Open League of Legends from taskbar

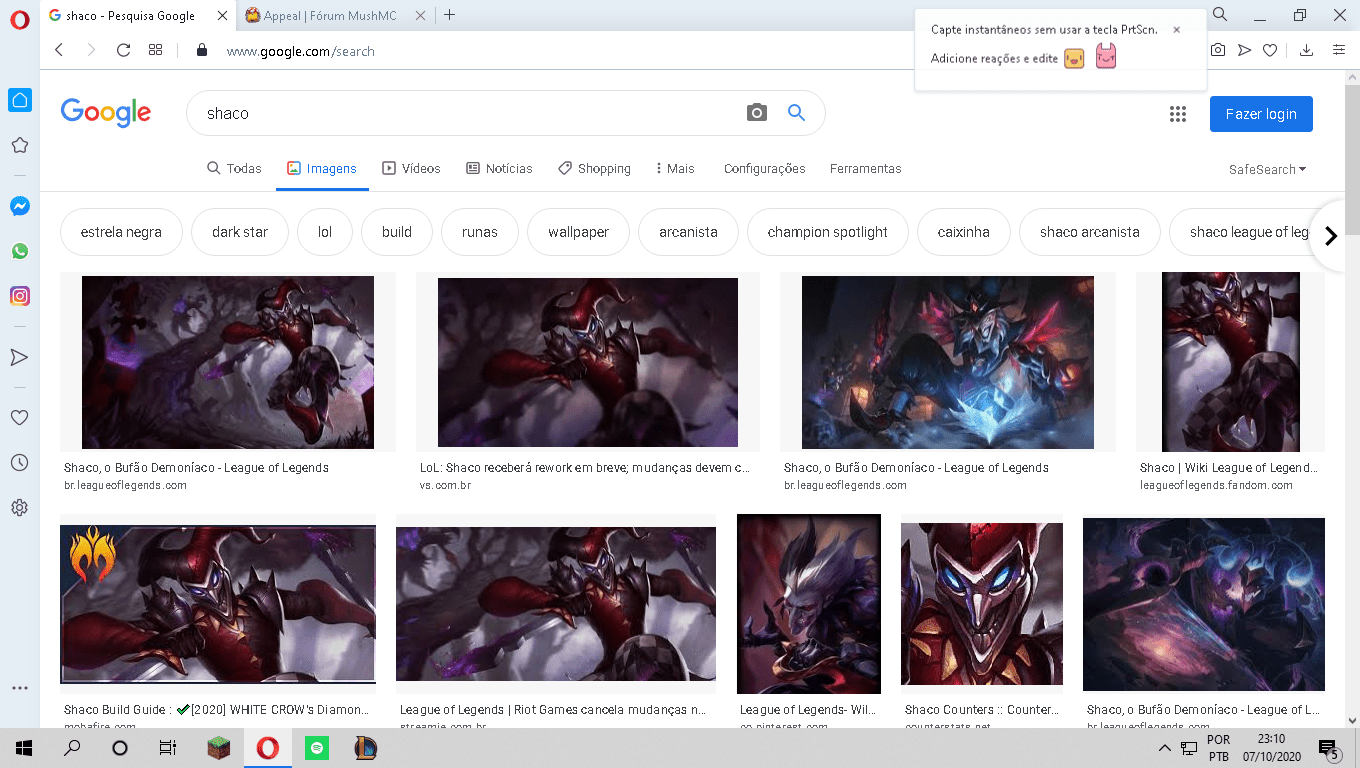pos(366,747)
